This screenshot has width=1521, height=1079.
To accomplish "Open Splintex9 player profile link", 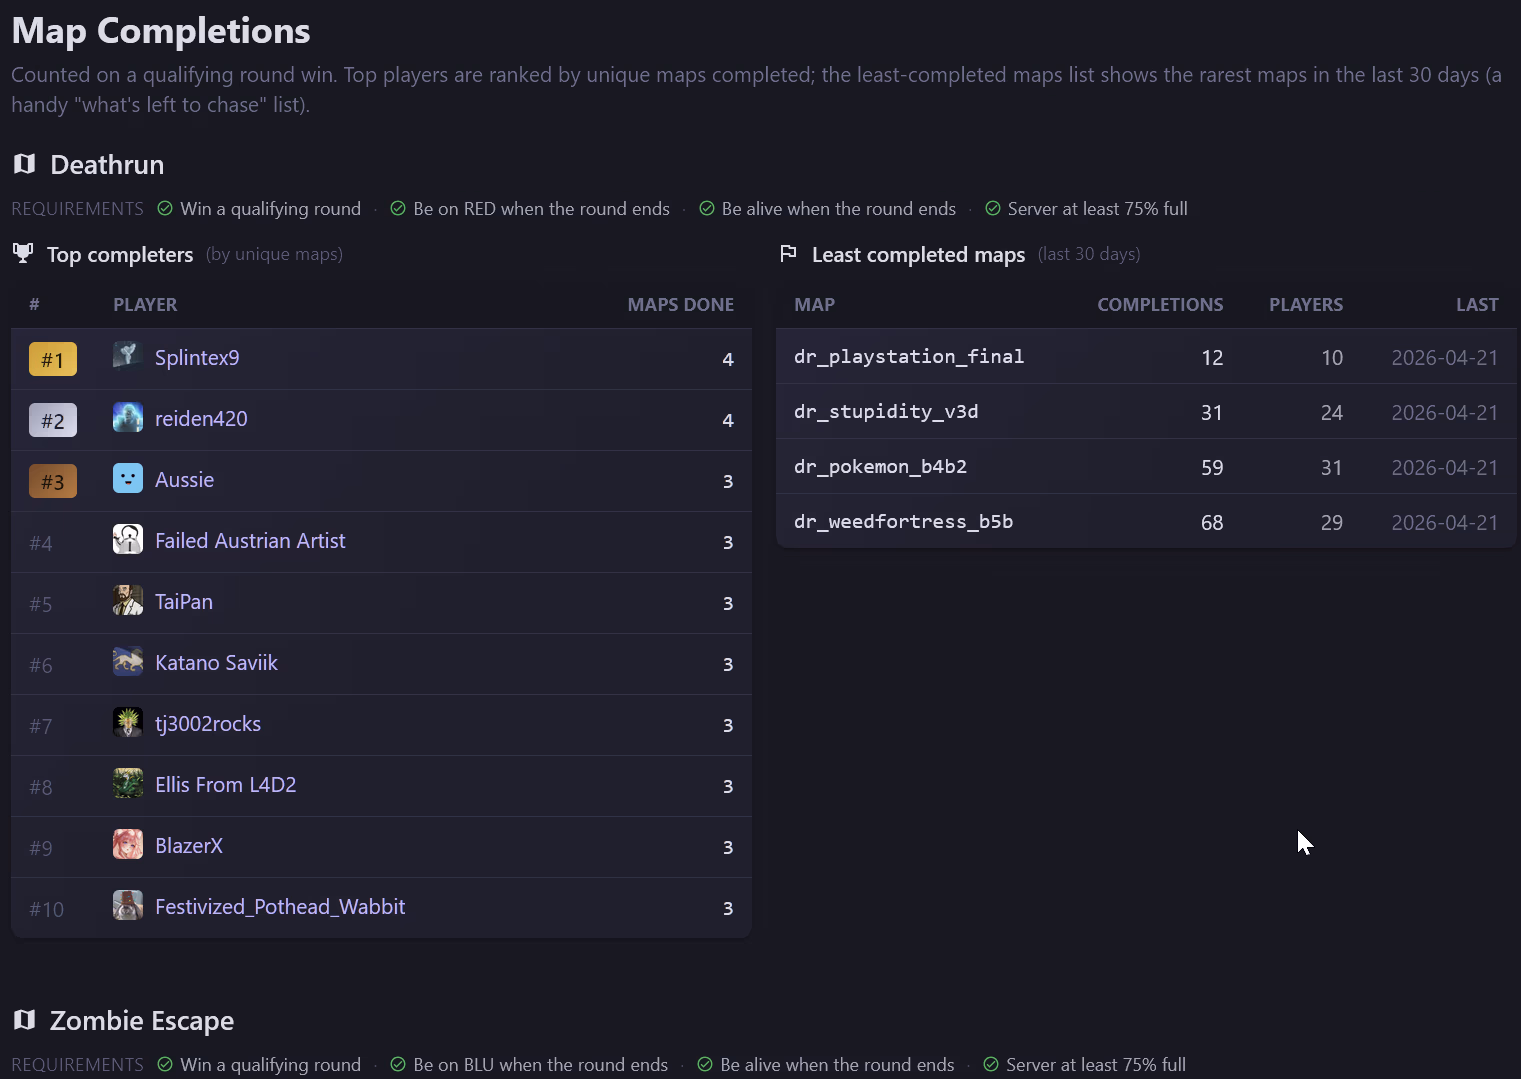I will point(197,357).
